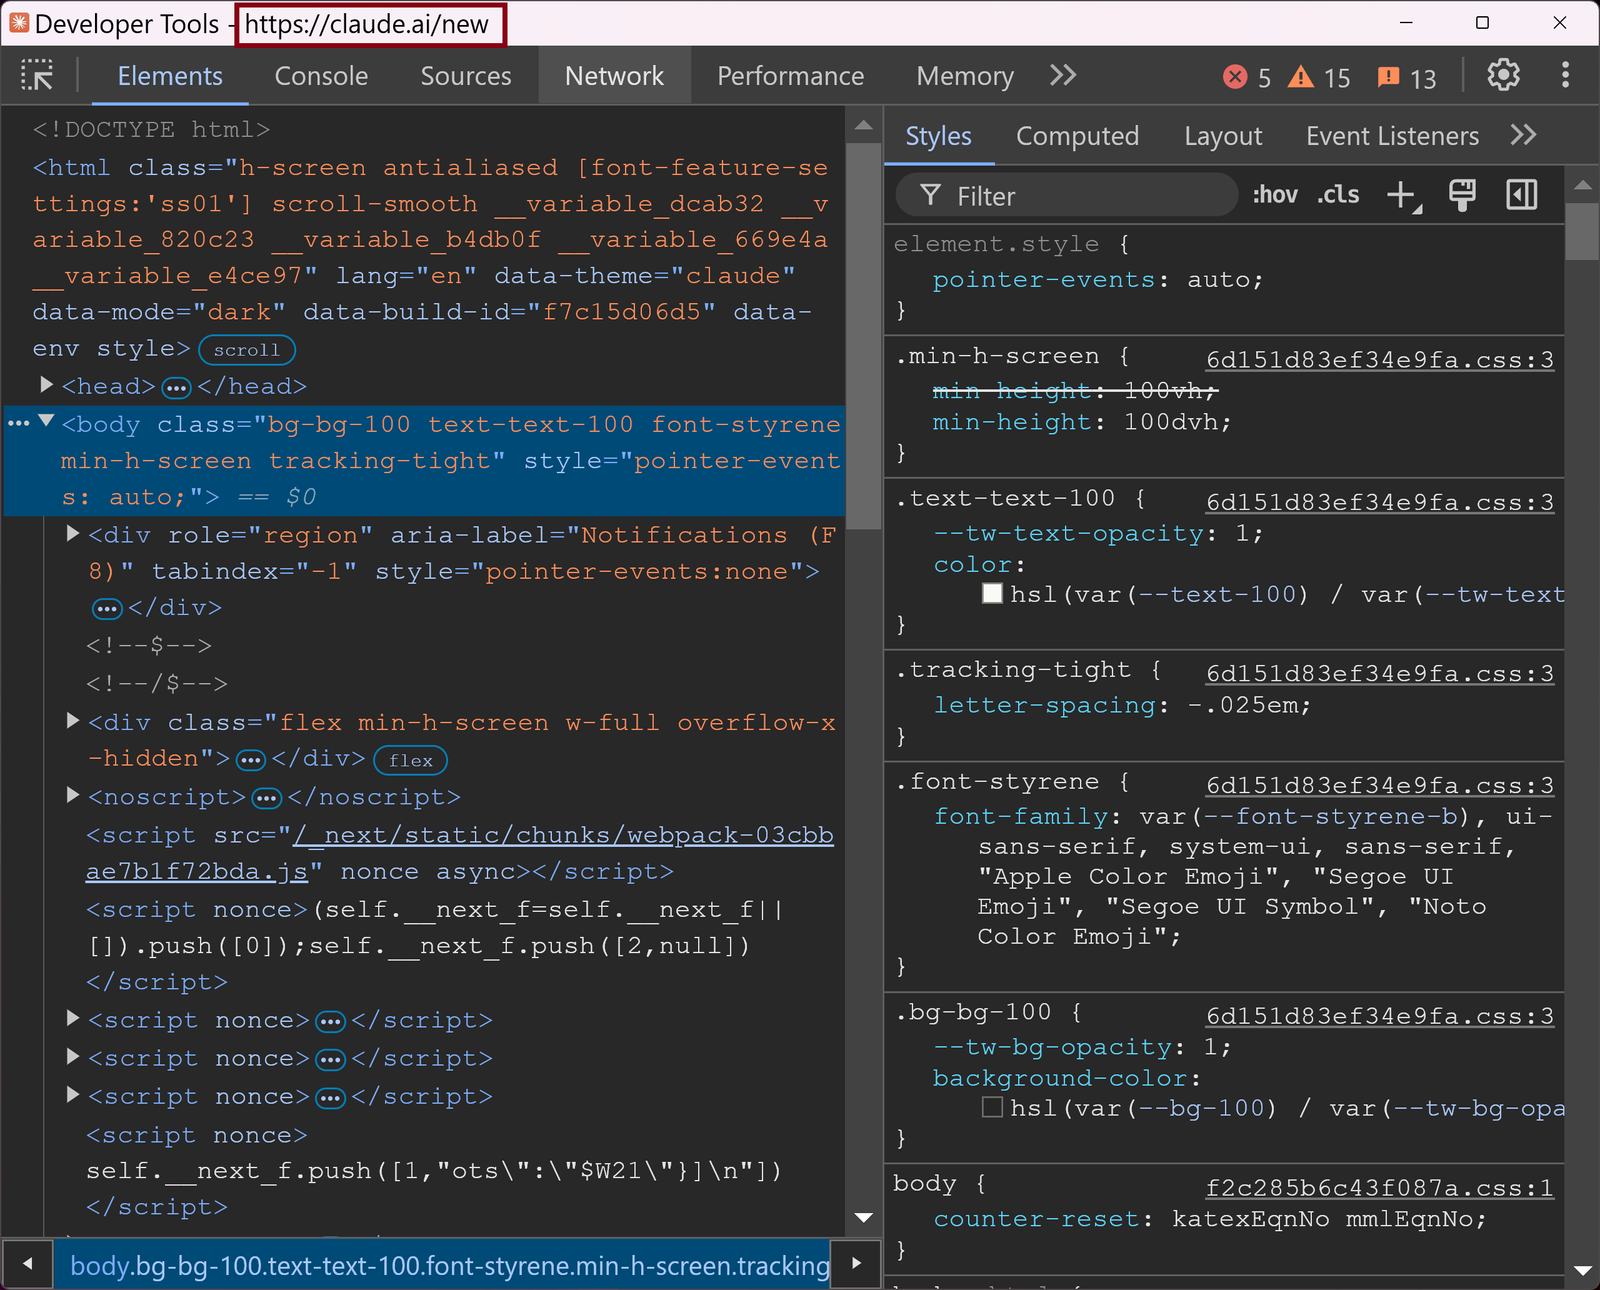The width and height of the screenshot is (1600, 1290).
Task: Open the Layout pane tab
Action: click(x=1223, y=136)
